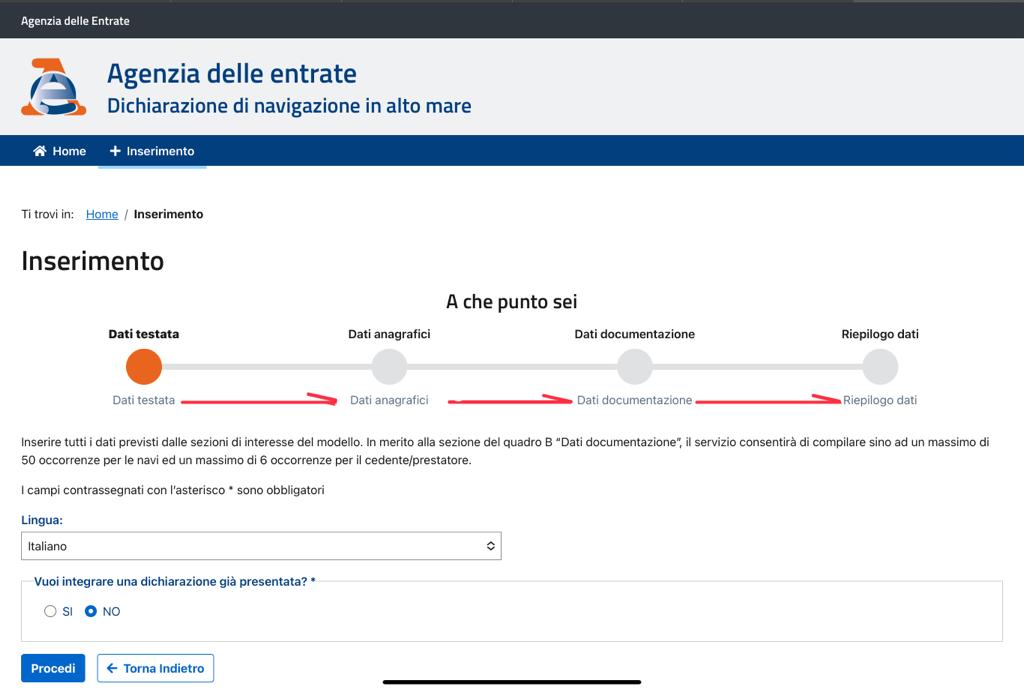Click the orange Dati testata step circle

(144, 367)
